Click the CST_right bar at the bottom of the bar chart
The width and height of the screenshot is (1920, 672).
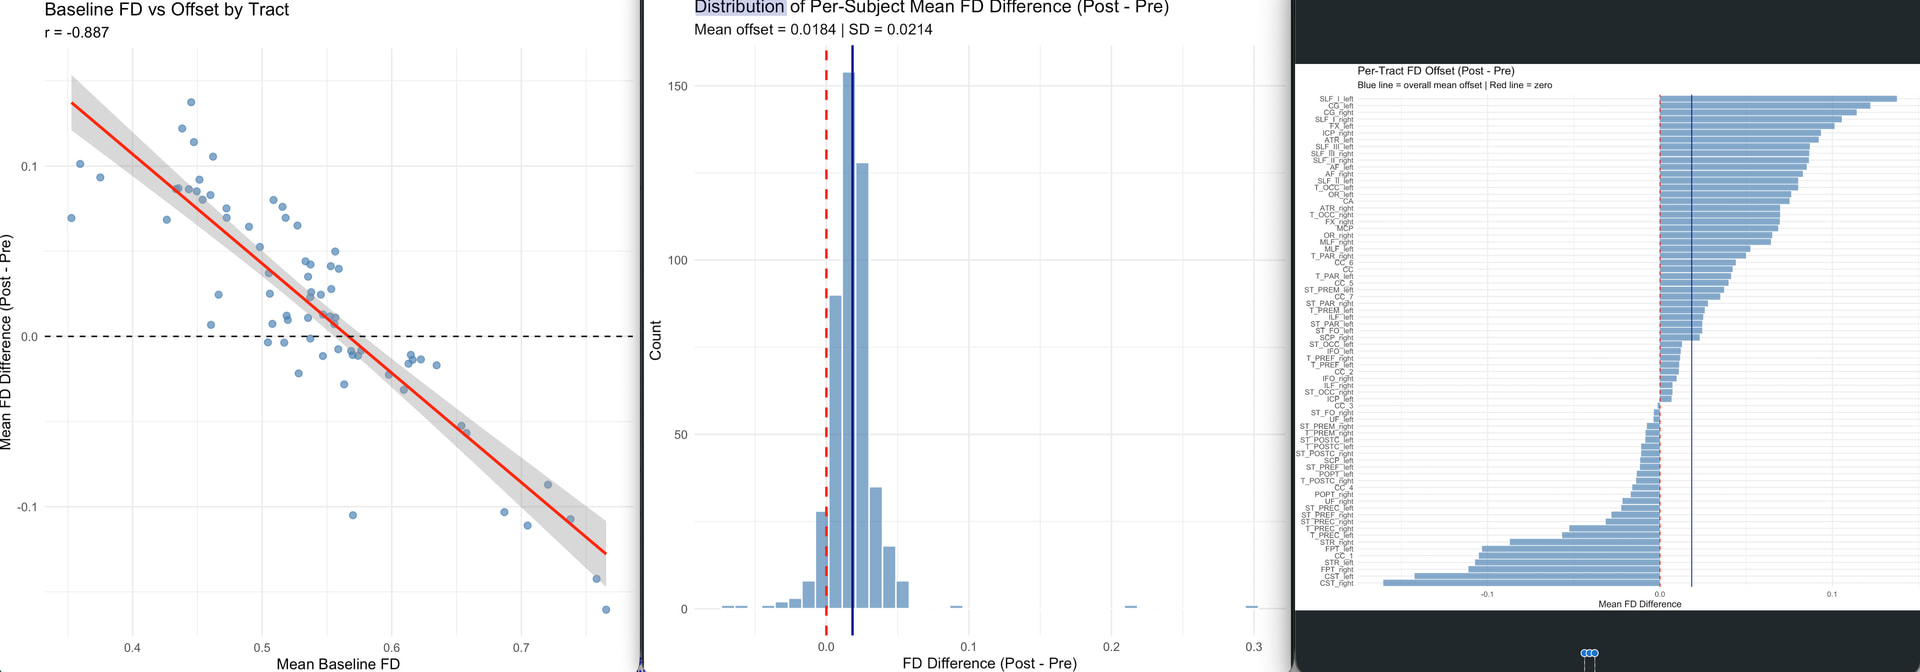click(x=1520, y=583)
